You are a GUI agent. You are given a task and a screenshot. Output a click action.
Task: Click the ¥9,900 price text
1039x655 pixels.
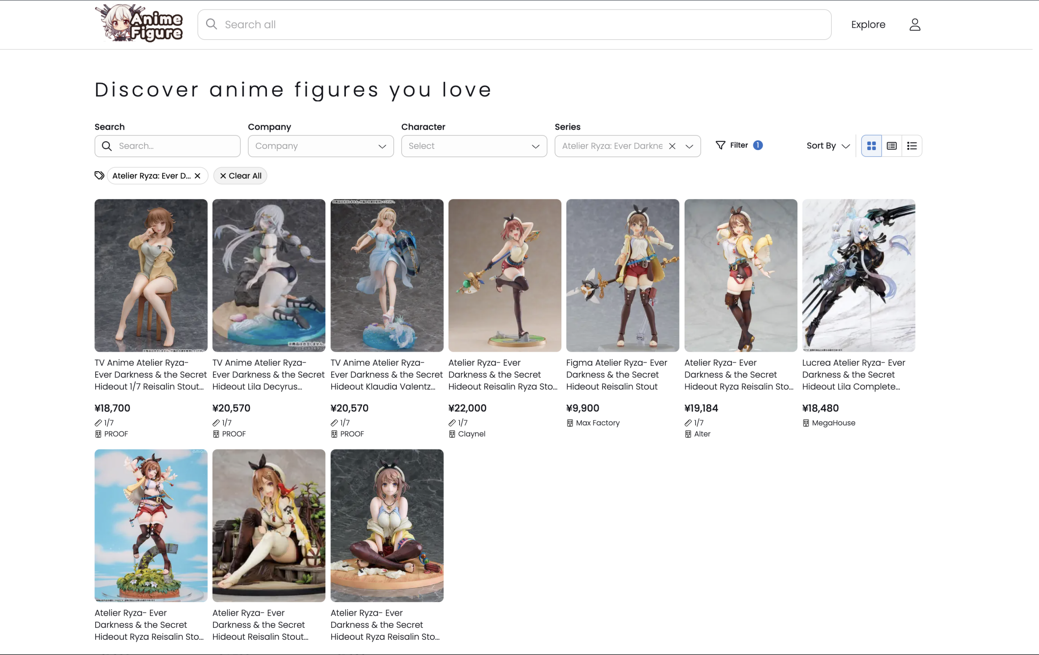pyautogui.click(x=582, y=408)
